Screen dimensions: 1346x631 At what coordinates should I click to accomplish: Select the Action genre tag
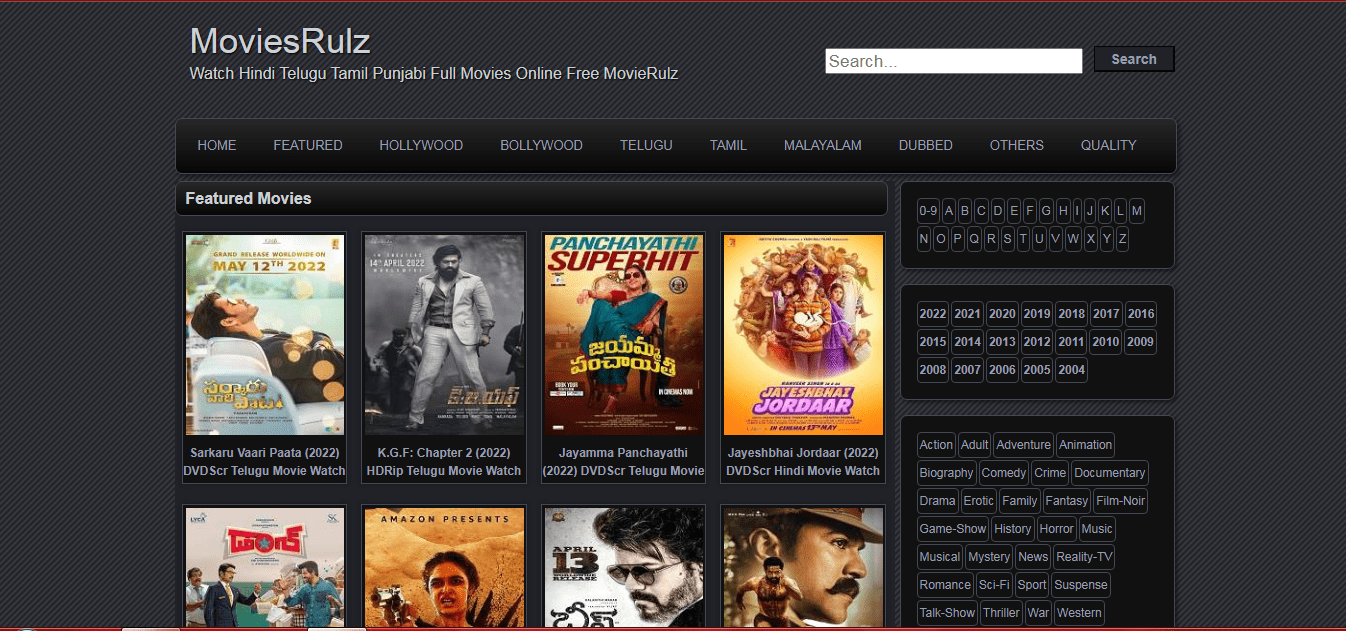(x=936, y=445)
